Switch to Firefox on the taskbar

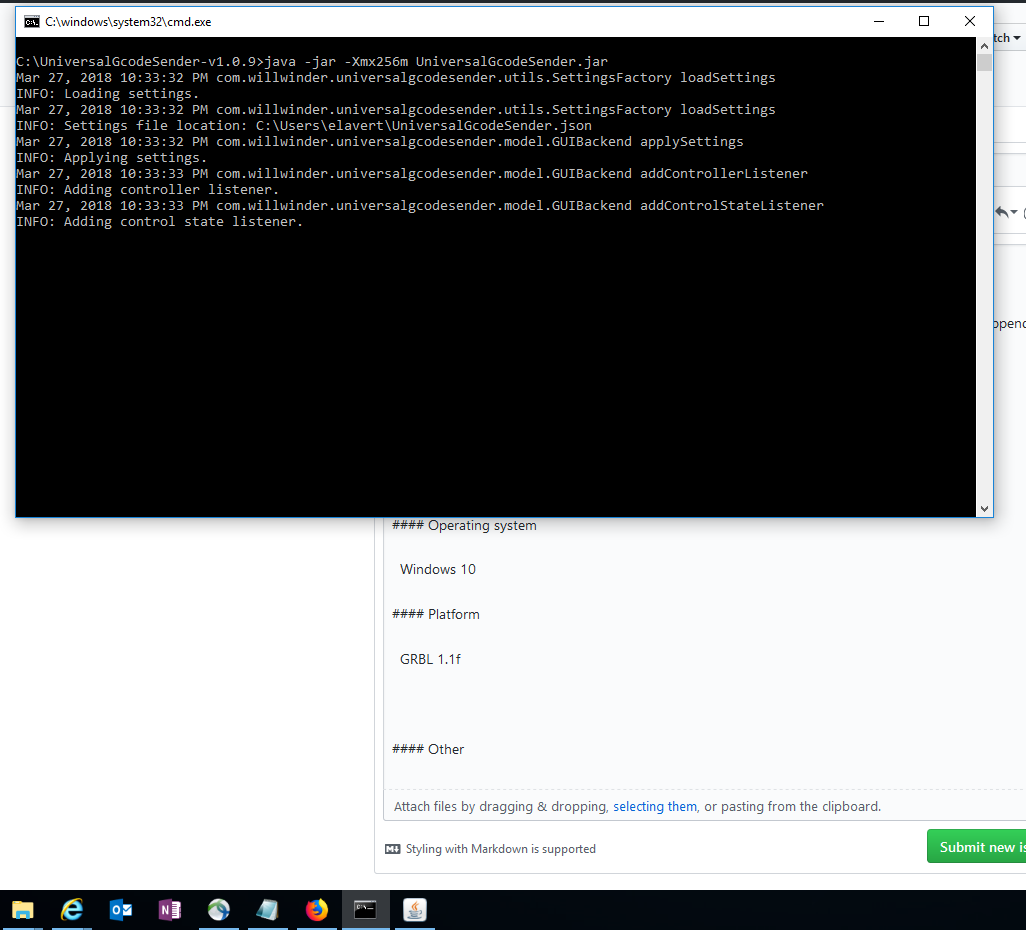(317, 910)
